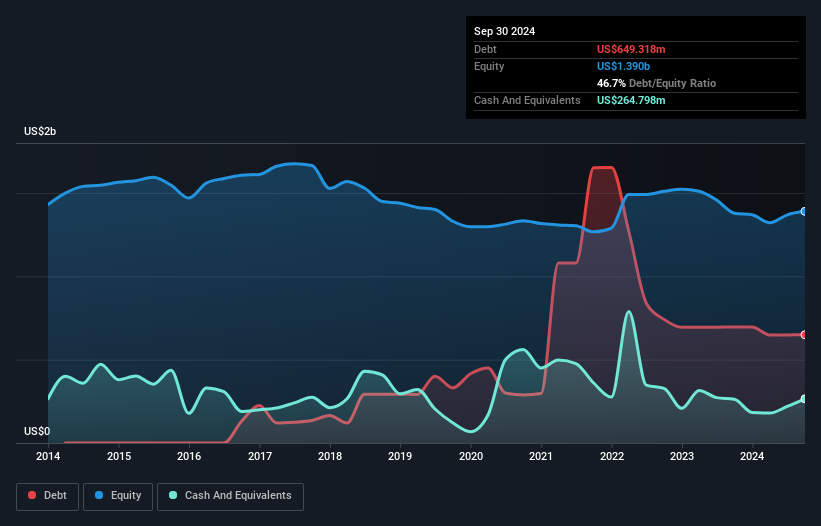Click the blue dot in Equity legend

(98, 496)
